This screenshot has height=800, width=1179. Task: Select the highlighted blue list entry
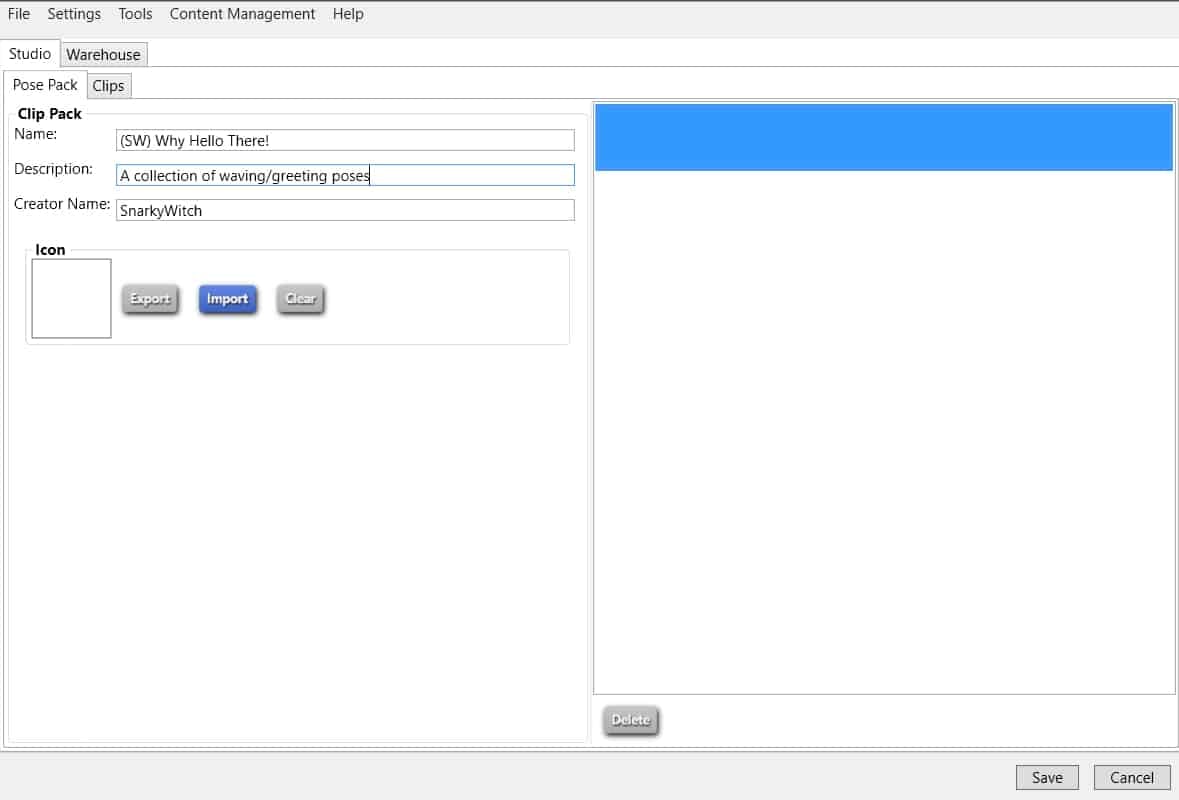point(883,138)
